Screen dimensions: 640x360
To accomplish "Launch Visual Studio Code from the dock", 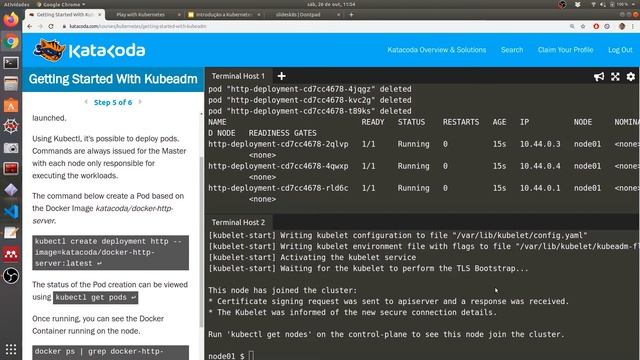I will point(11,211).
